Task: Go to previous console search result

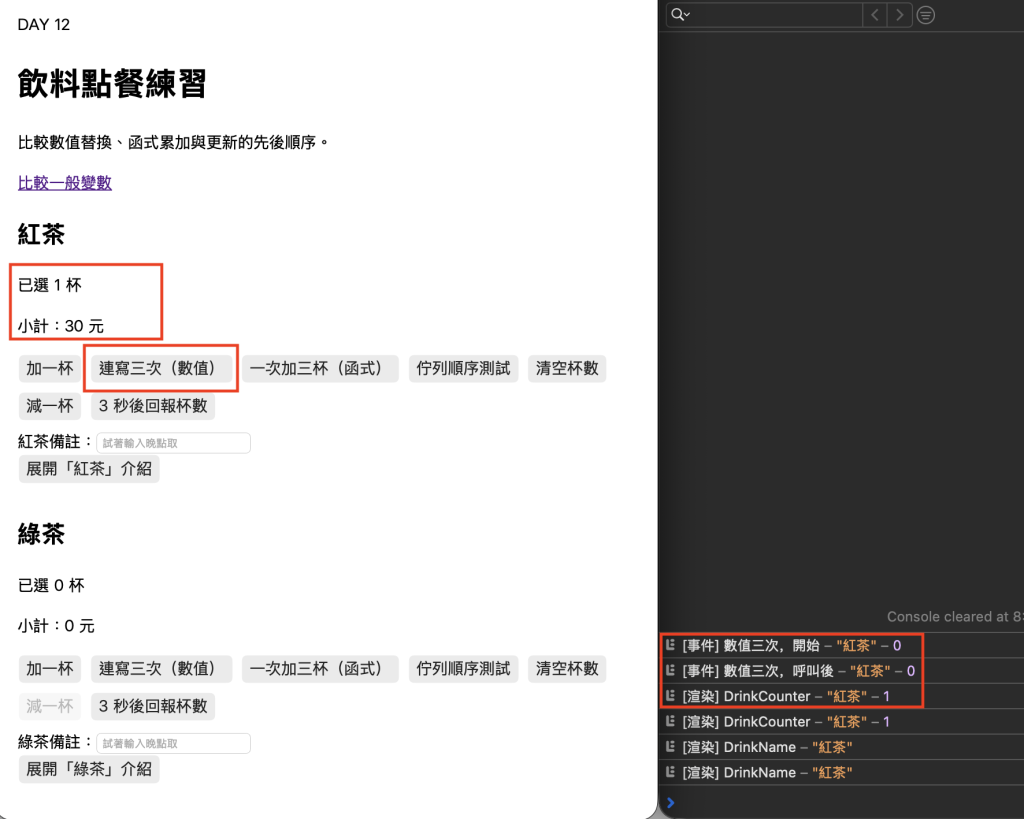Action: point(875,14)
